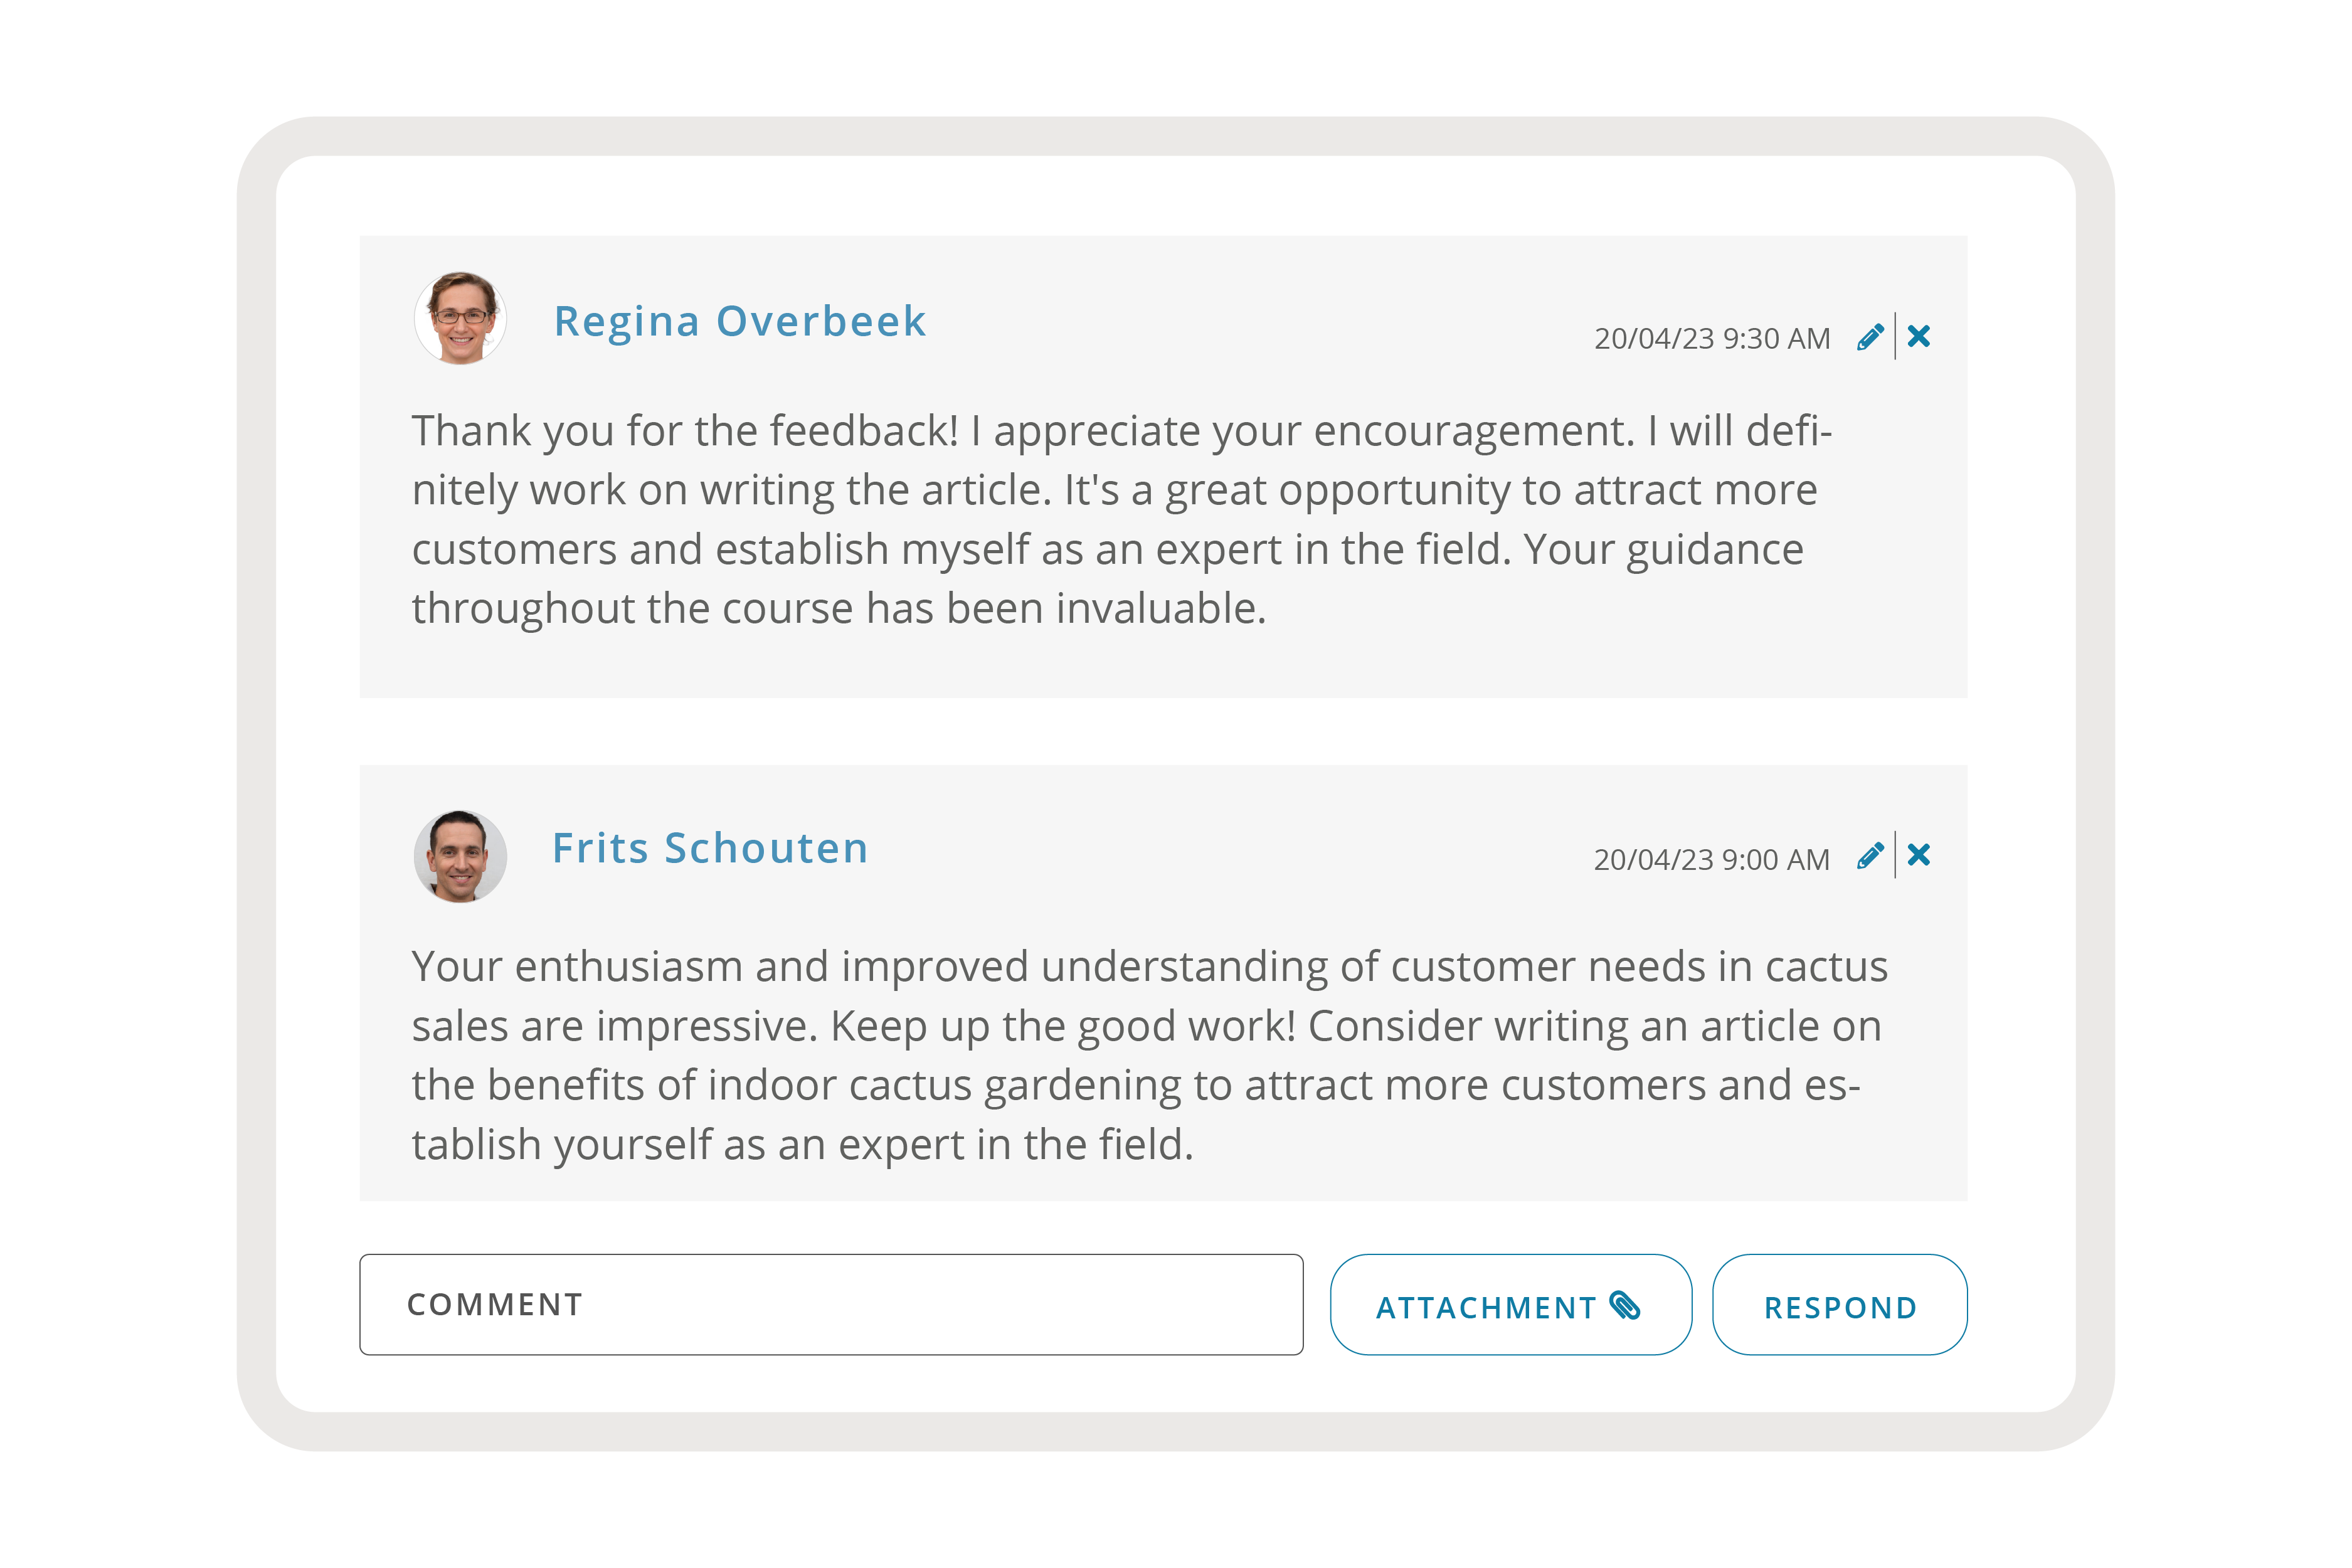Open Regina Overbeek's profile name link
Image resolution: width=2352 pixels, height=1568 pixels.
click(x=740, y=322)
